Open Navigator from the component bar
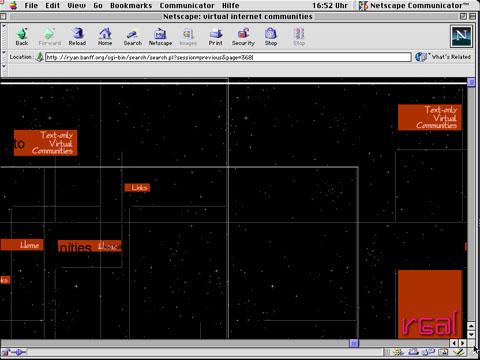This screenshot has height=360, width=480. coord(398,352)
